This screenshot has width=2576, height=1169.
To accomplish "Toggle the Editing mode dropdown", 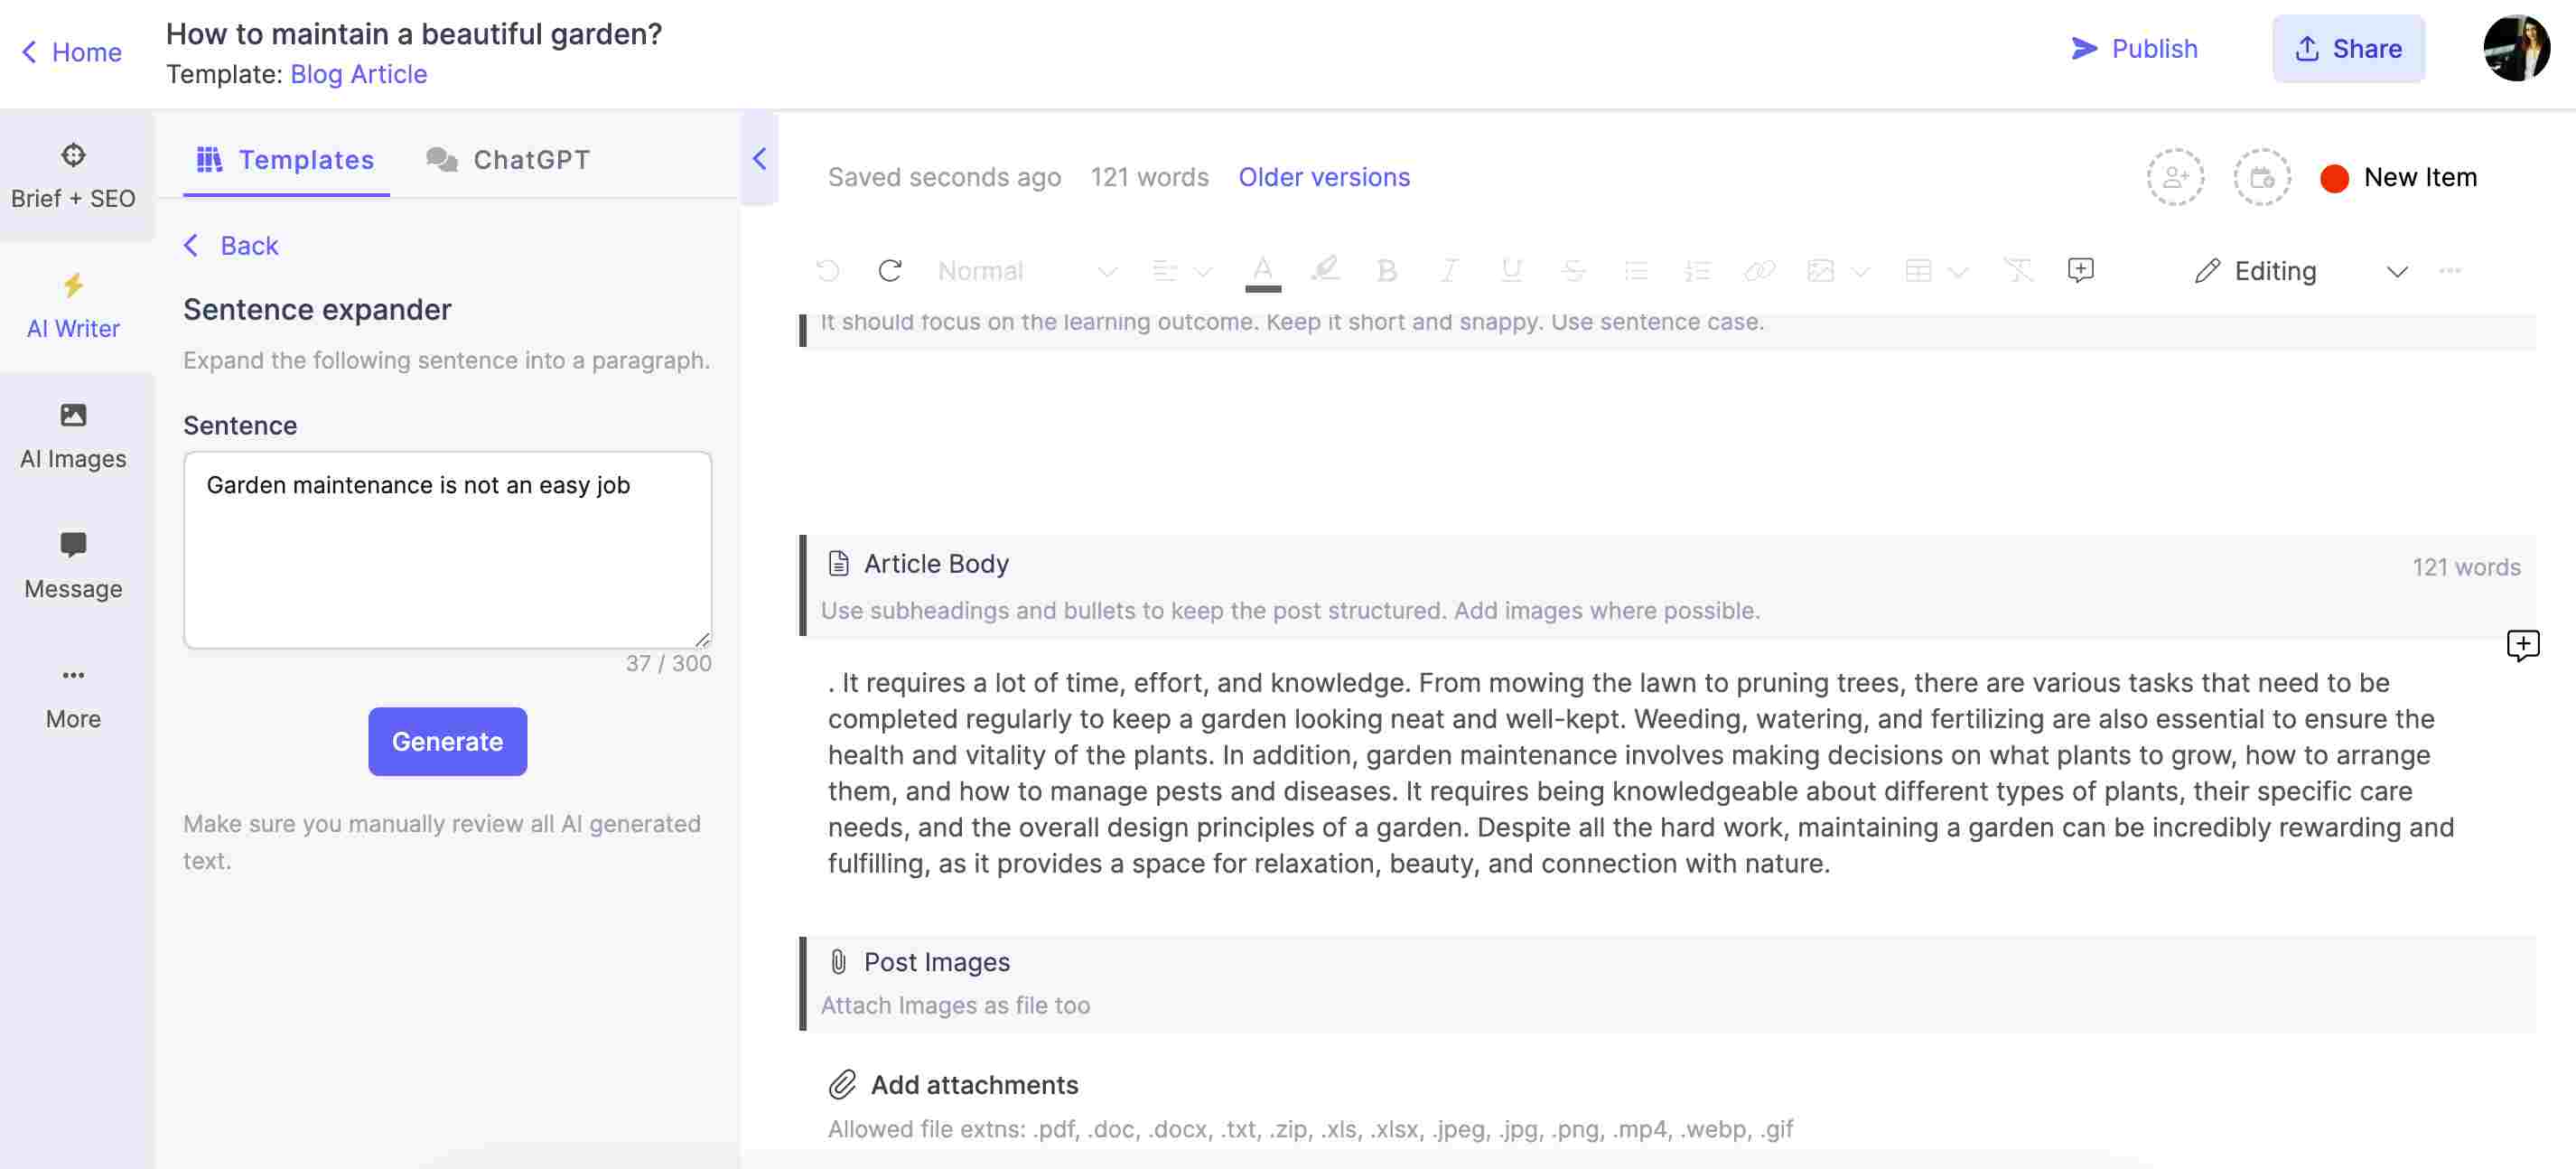I will 2397,269.
